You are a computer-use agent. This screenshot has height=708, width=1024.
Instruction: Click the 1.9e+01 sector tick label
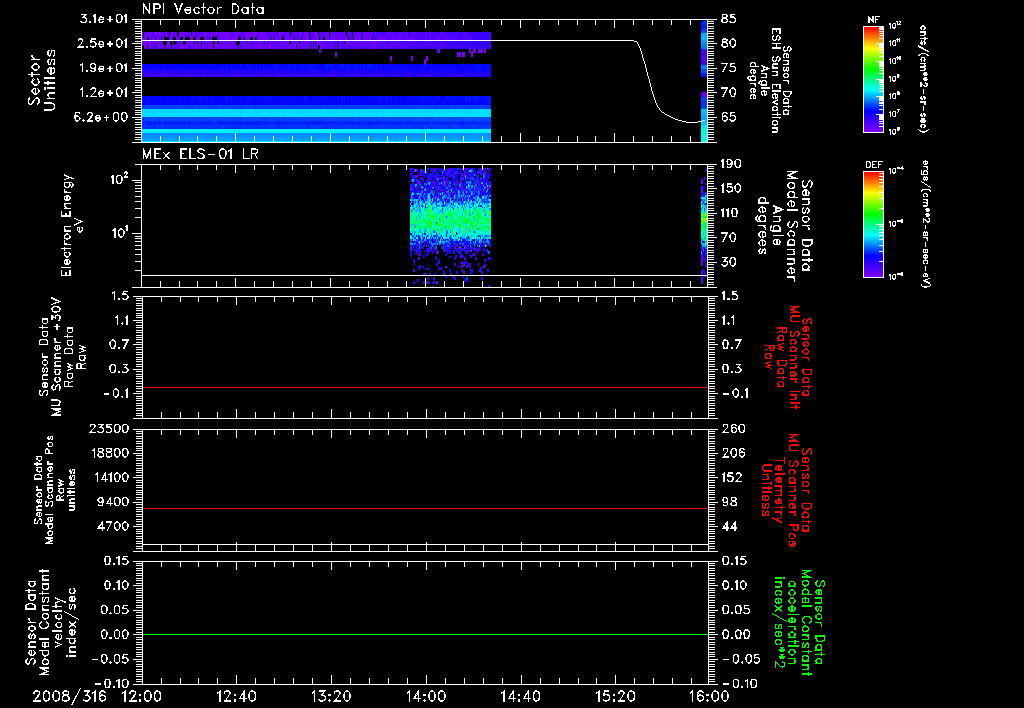[x=103, y=68]
